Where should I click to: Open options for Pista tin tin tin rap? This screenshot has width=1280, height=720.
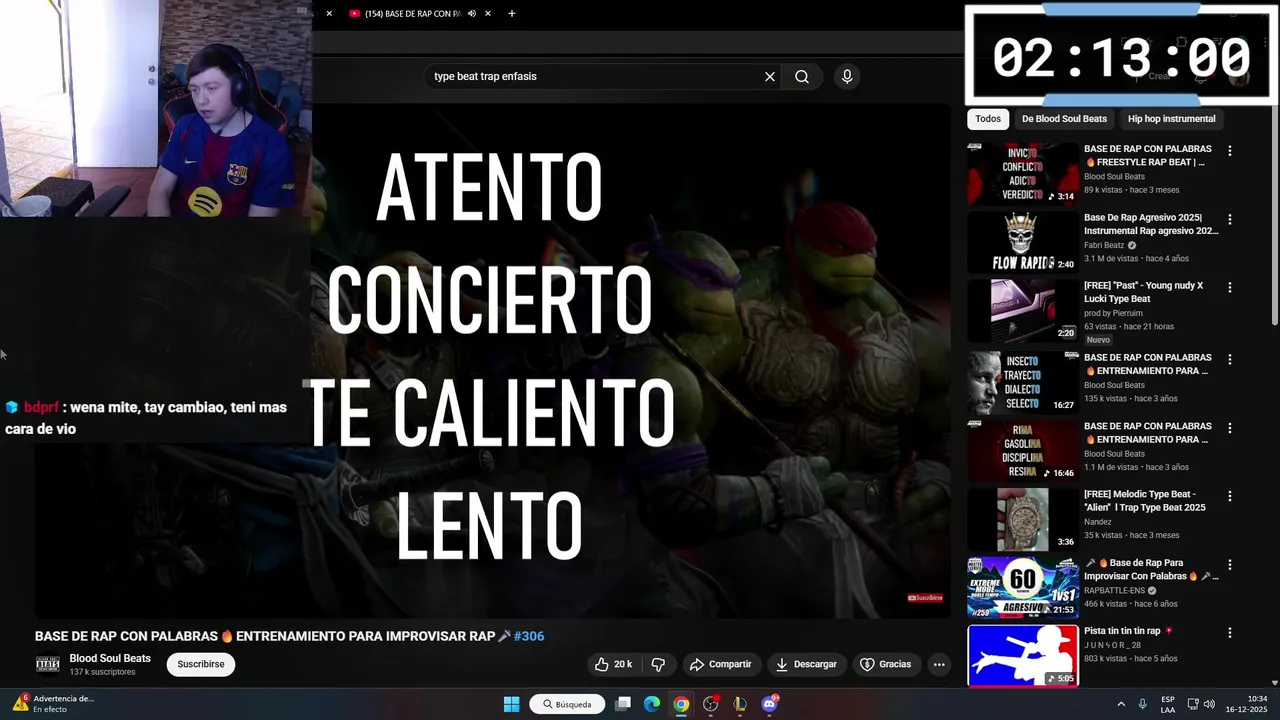1230,633
